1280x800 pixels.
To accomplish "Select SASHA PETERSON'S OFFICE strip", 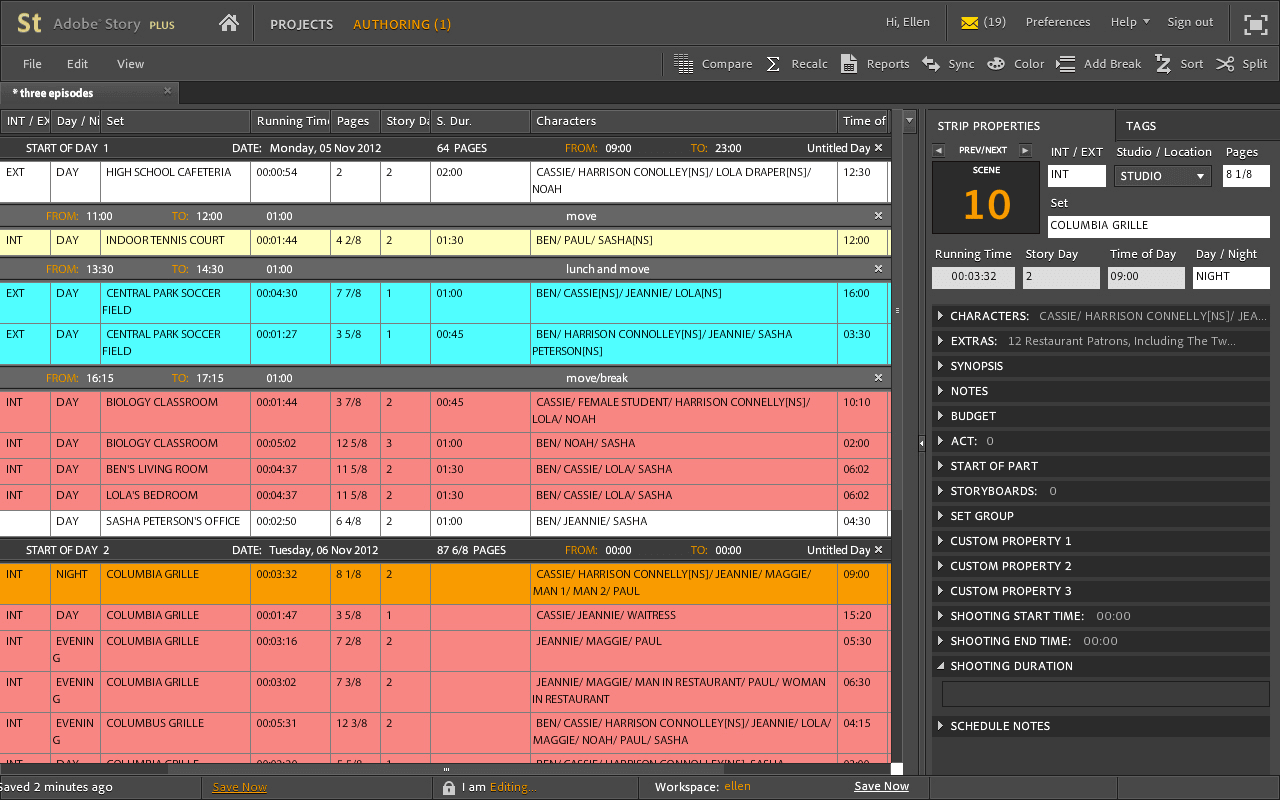I will click(x=445, y=522).
